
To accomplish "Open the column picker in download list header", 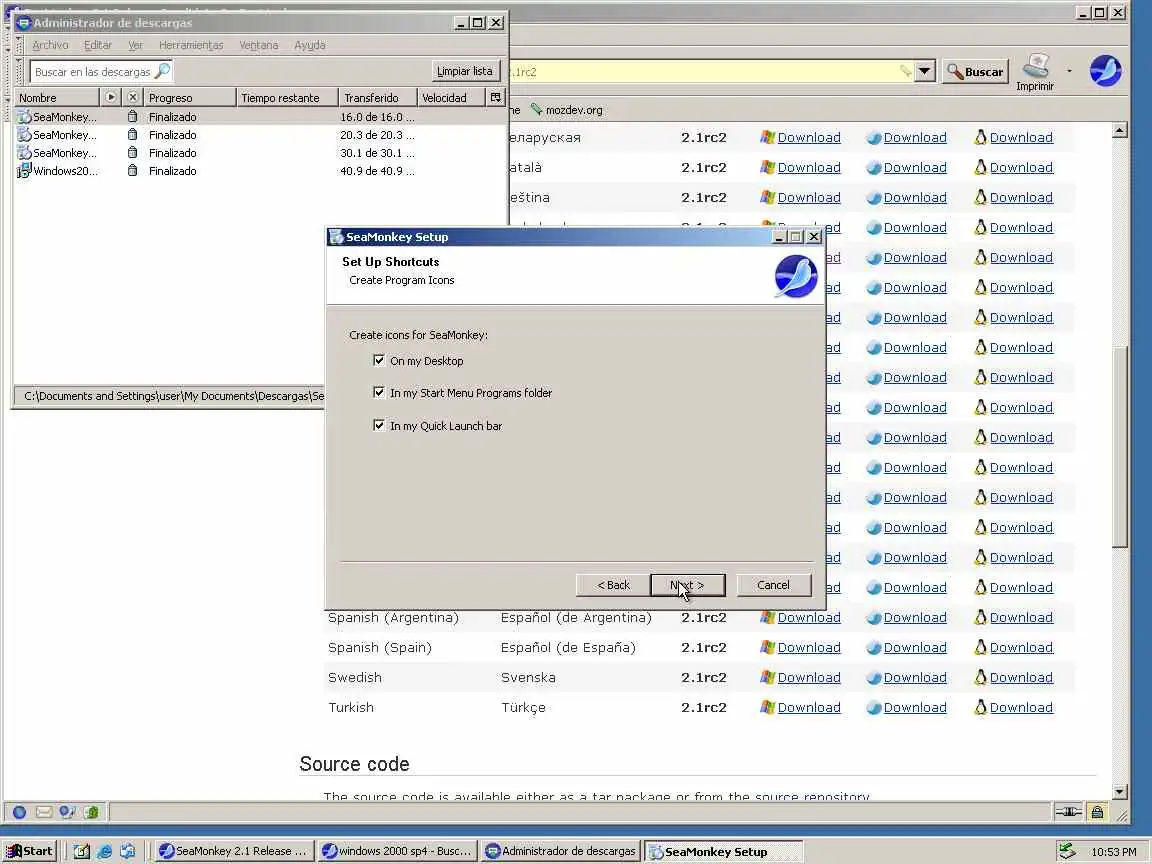I will point(496,97).
